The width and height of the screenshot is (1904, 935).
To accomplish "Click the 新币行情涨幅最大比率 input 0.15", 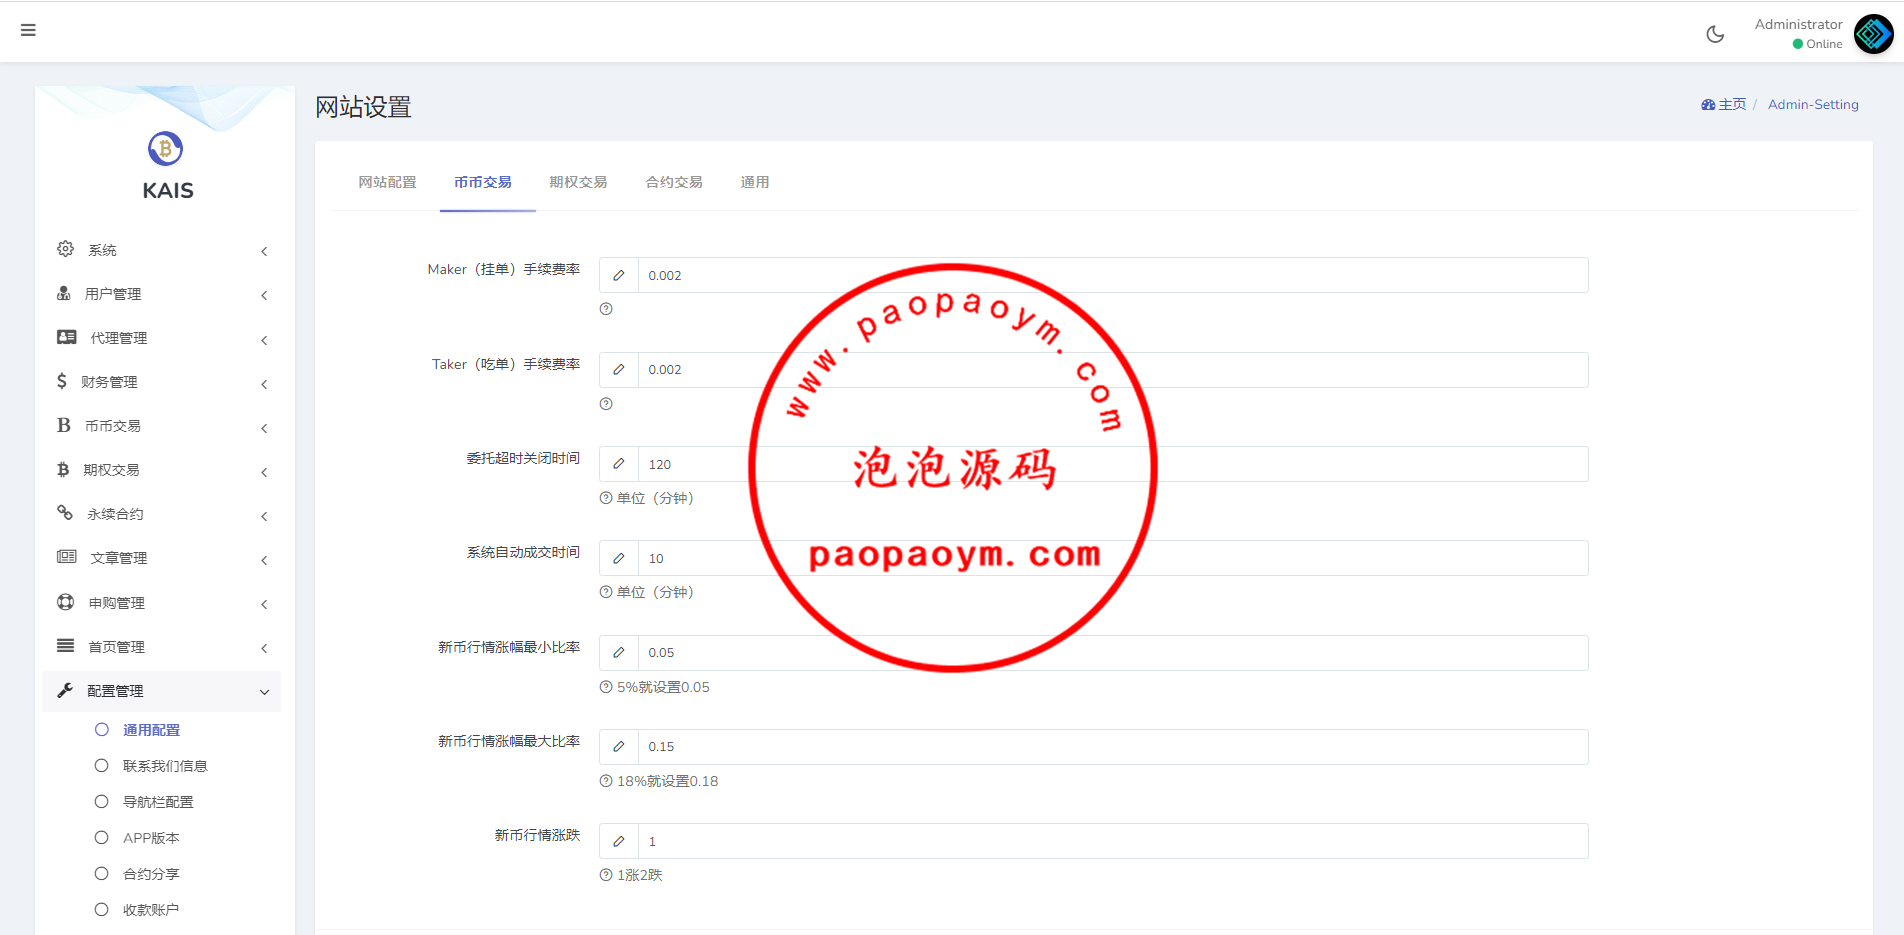I will pyautogui.click(x=1113, y=747).
